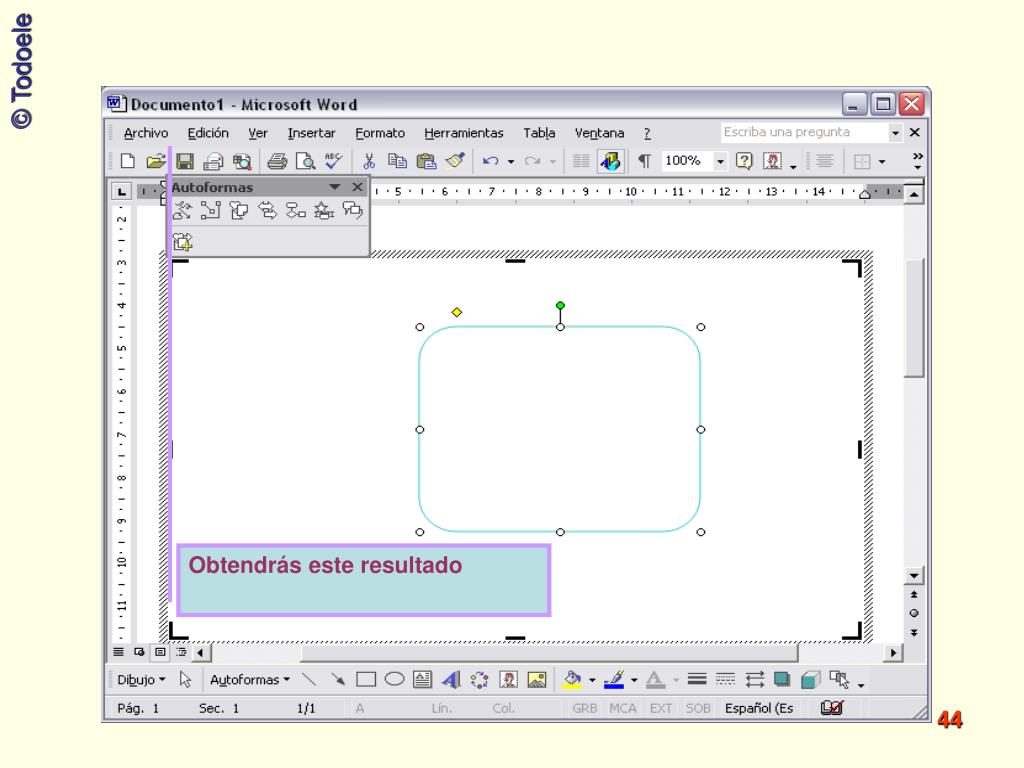The image size is (1024, 768).
Task: Apply line color brush
Action: tap(614, 680)
